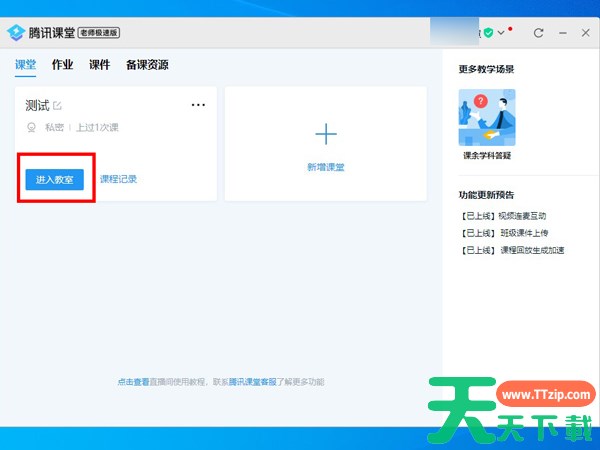
Task: Click the avatar icon beside 私密
Action: coord(31,127)
